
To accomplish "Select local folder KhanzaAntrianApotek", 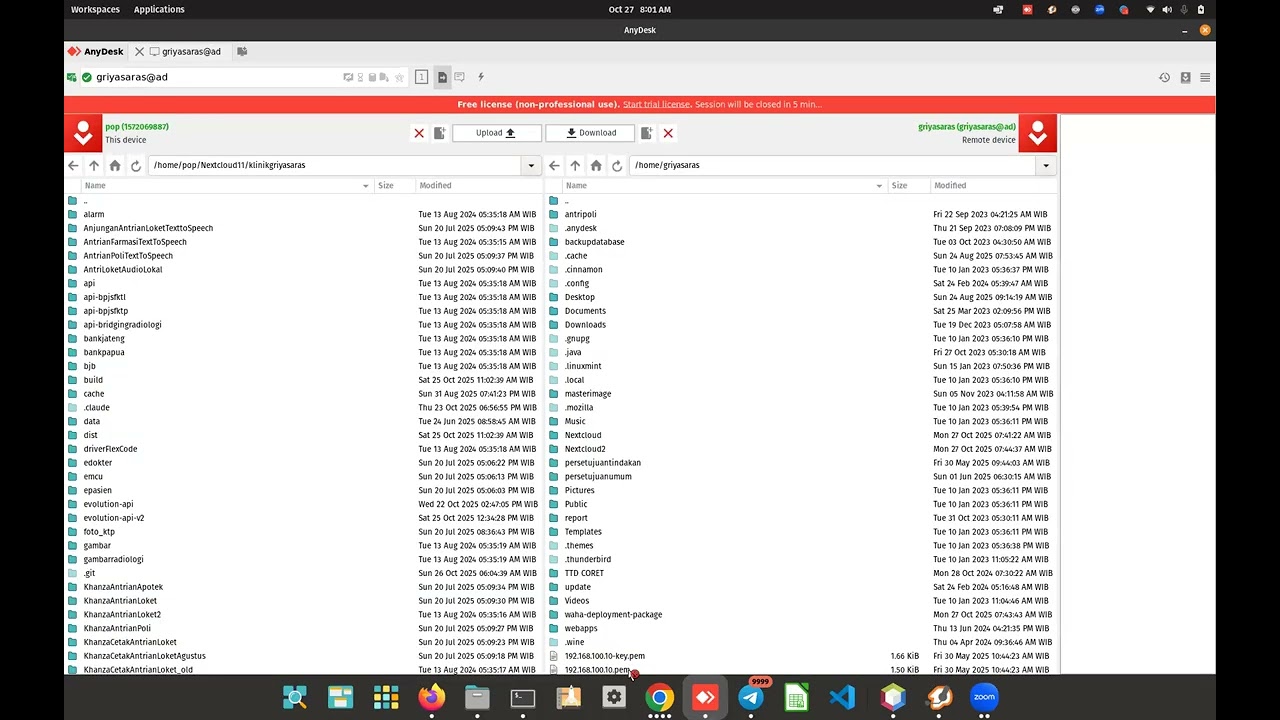I will click(x=123, y=587).
